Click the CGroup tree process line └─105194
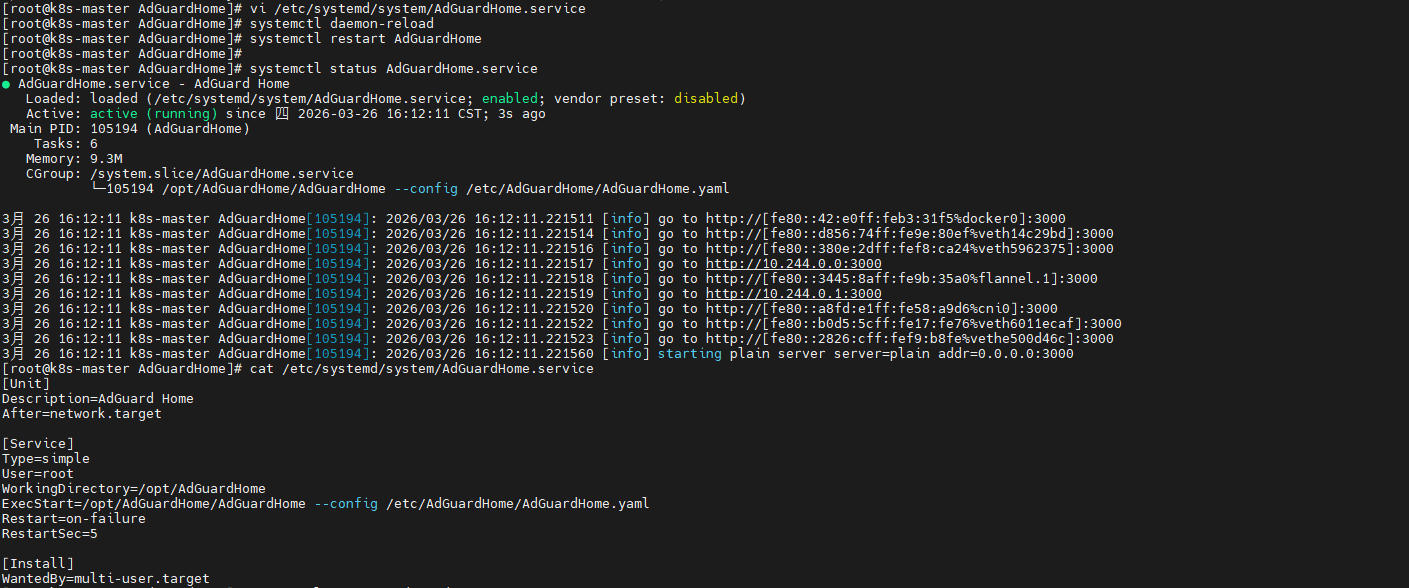 click(410, 189)
